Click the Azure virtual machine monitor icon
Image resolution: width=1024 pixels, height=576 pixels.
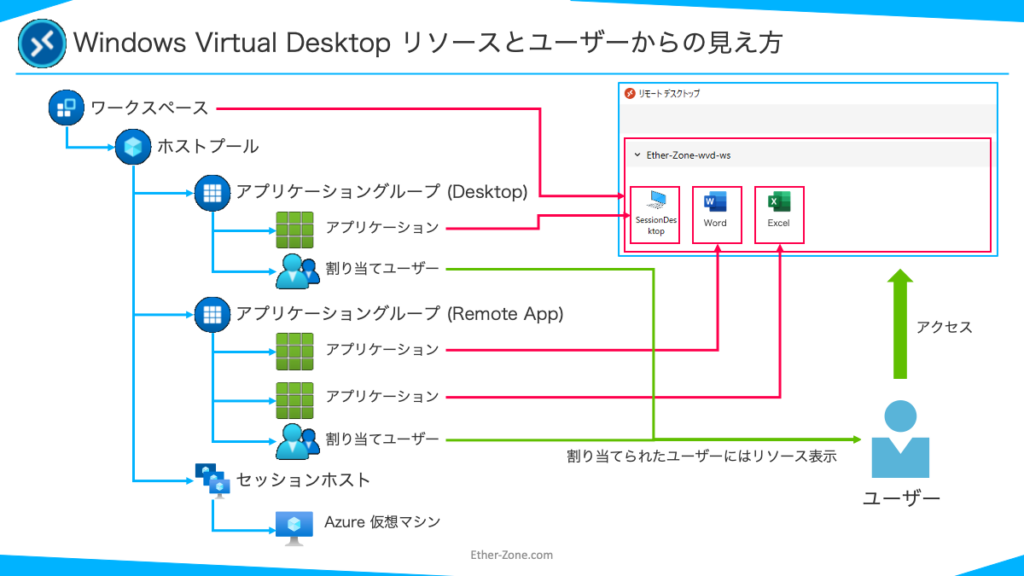pos(294,528)
